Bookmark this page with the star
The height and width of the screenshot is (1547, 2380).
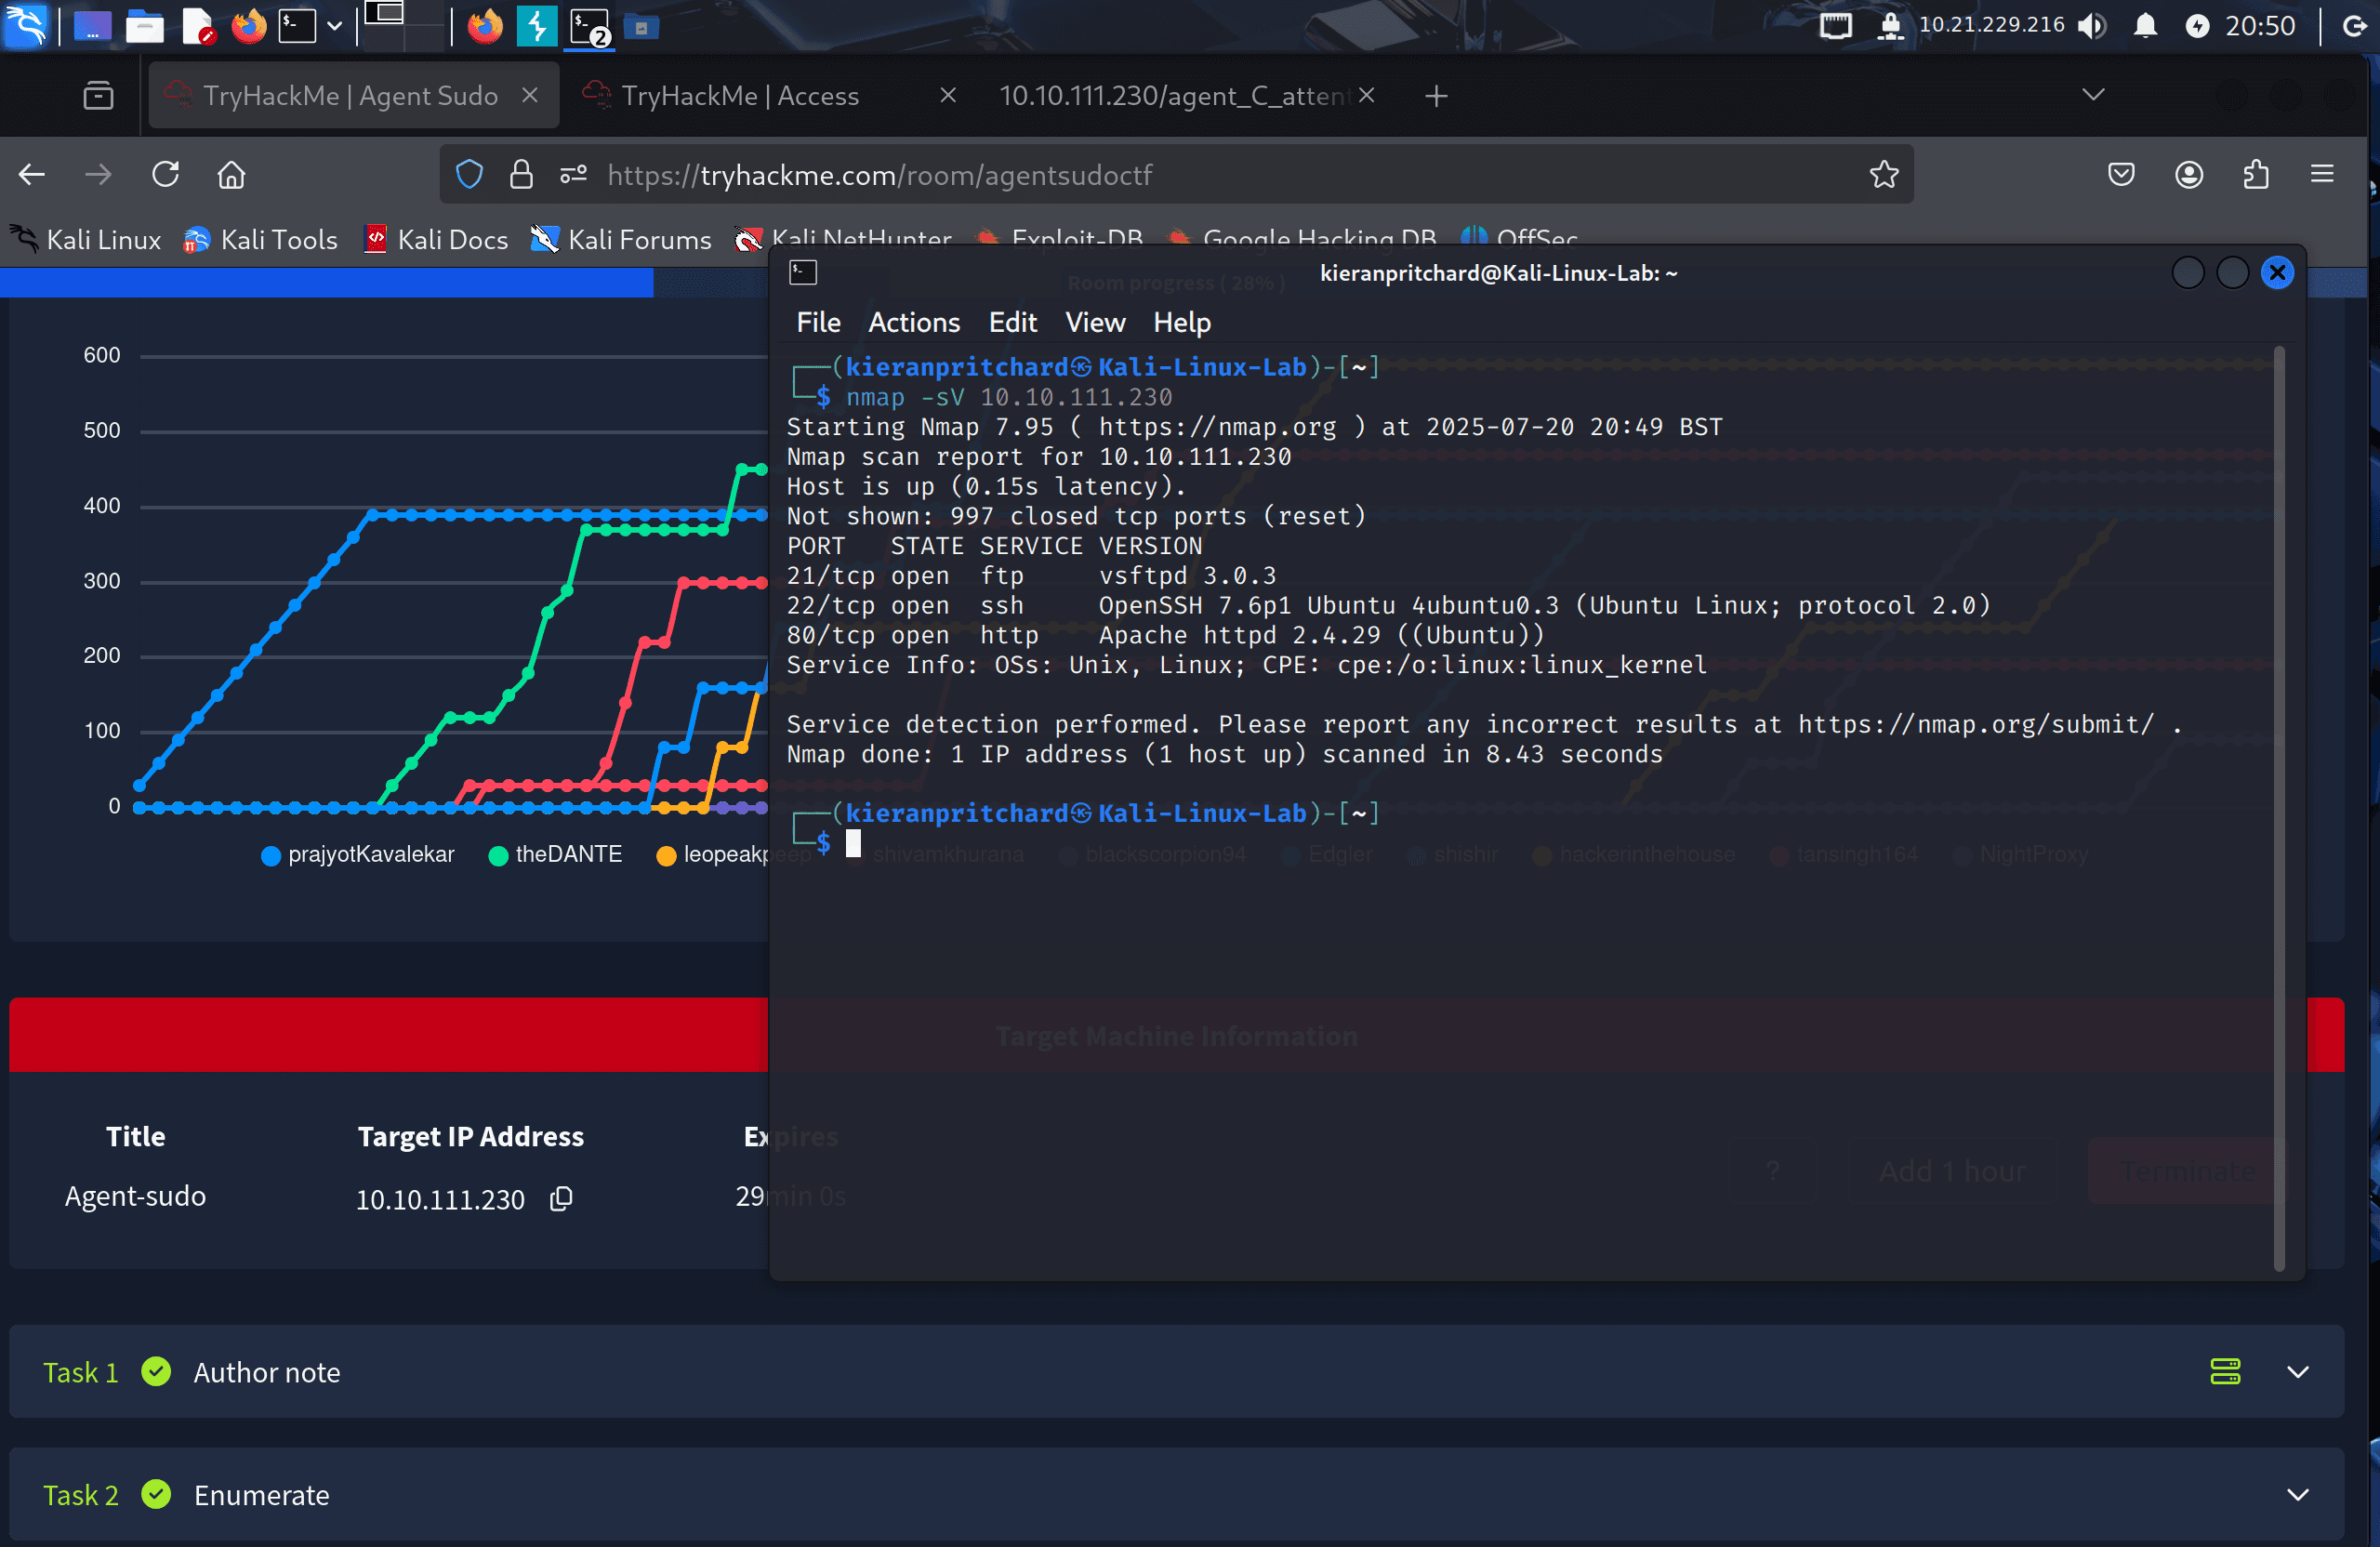tap(1883, 175)
